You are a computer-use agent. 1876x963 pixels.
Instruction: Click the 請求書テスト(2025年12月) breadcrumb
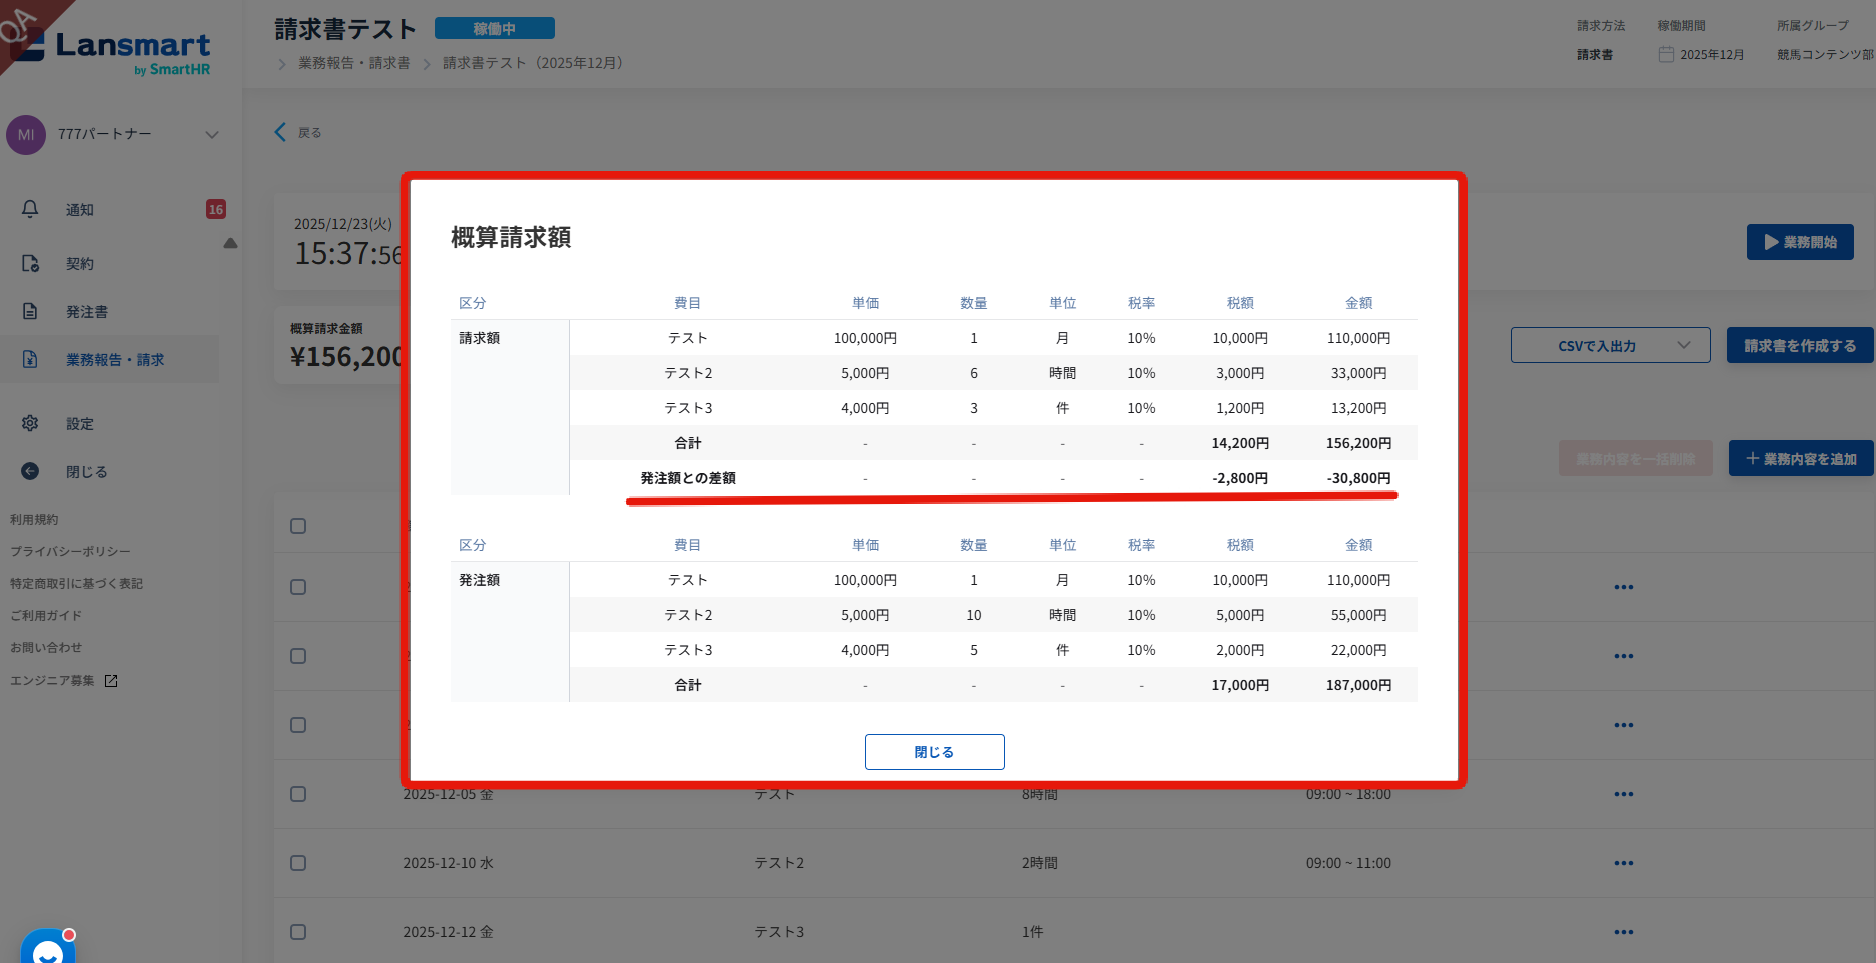(533, 63)
